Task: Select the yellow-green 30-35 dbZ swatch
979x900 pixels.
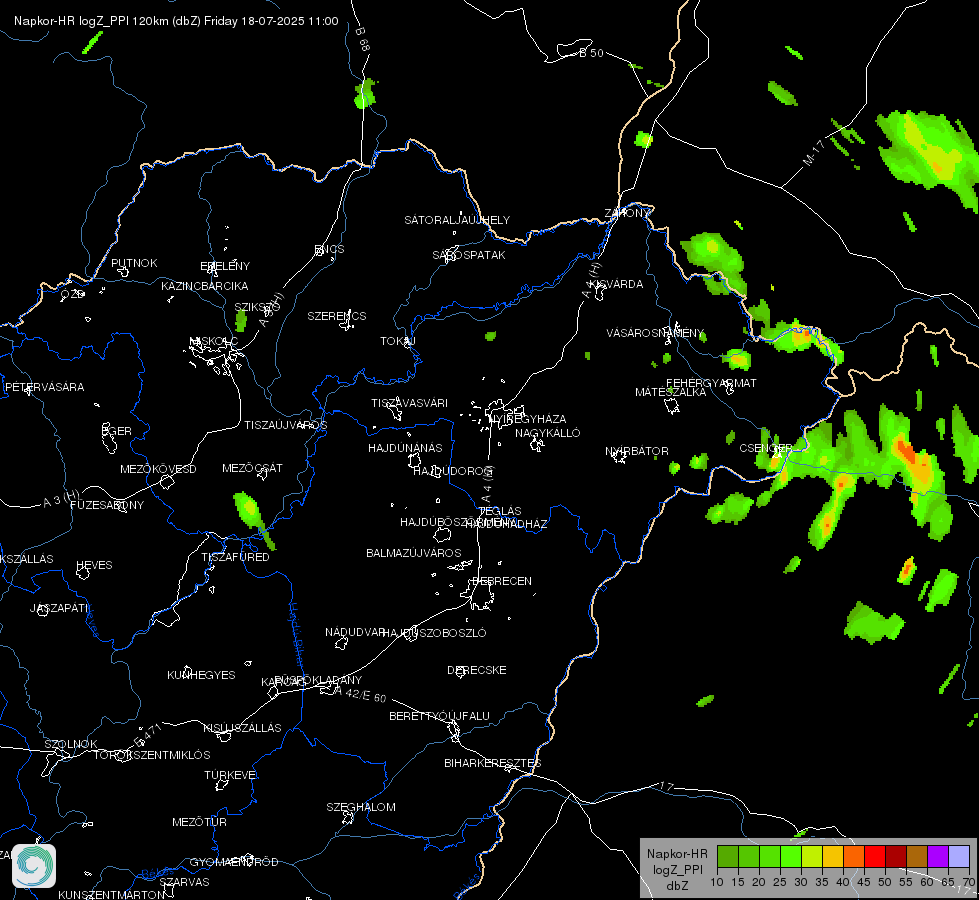Action: [812, 856]
